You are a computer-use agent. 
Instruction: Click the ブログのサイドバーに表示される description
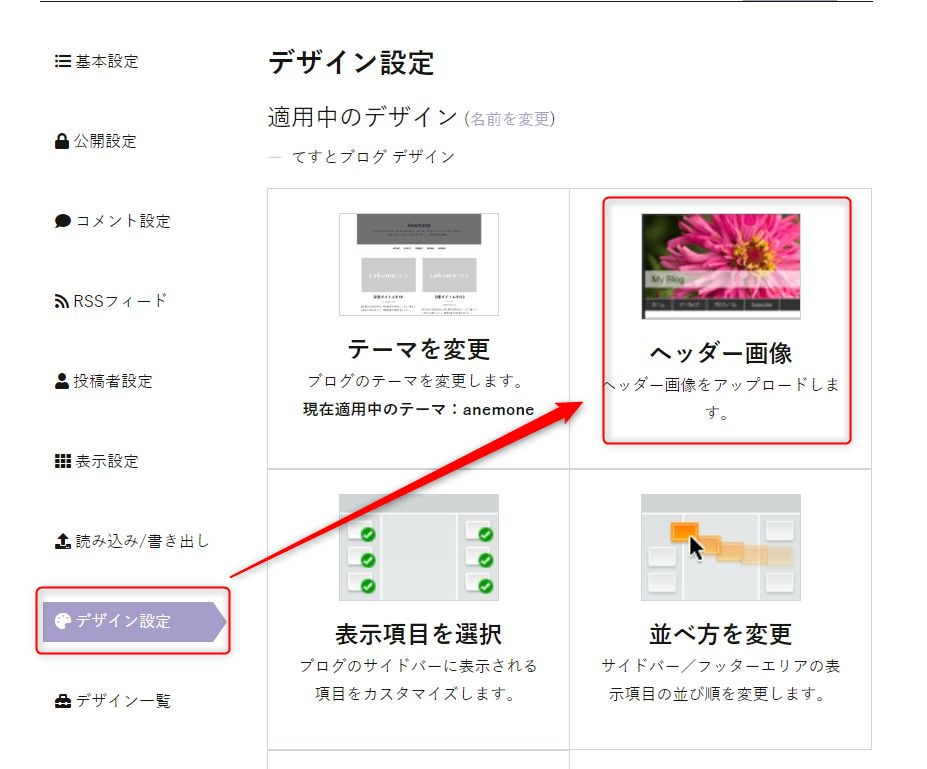pos(419,680)
